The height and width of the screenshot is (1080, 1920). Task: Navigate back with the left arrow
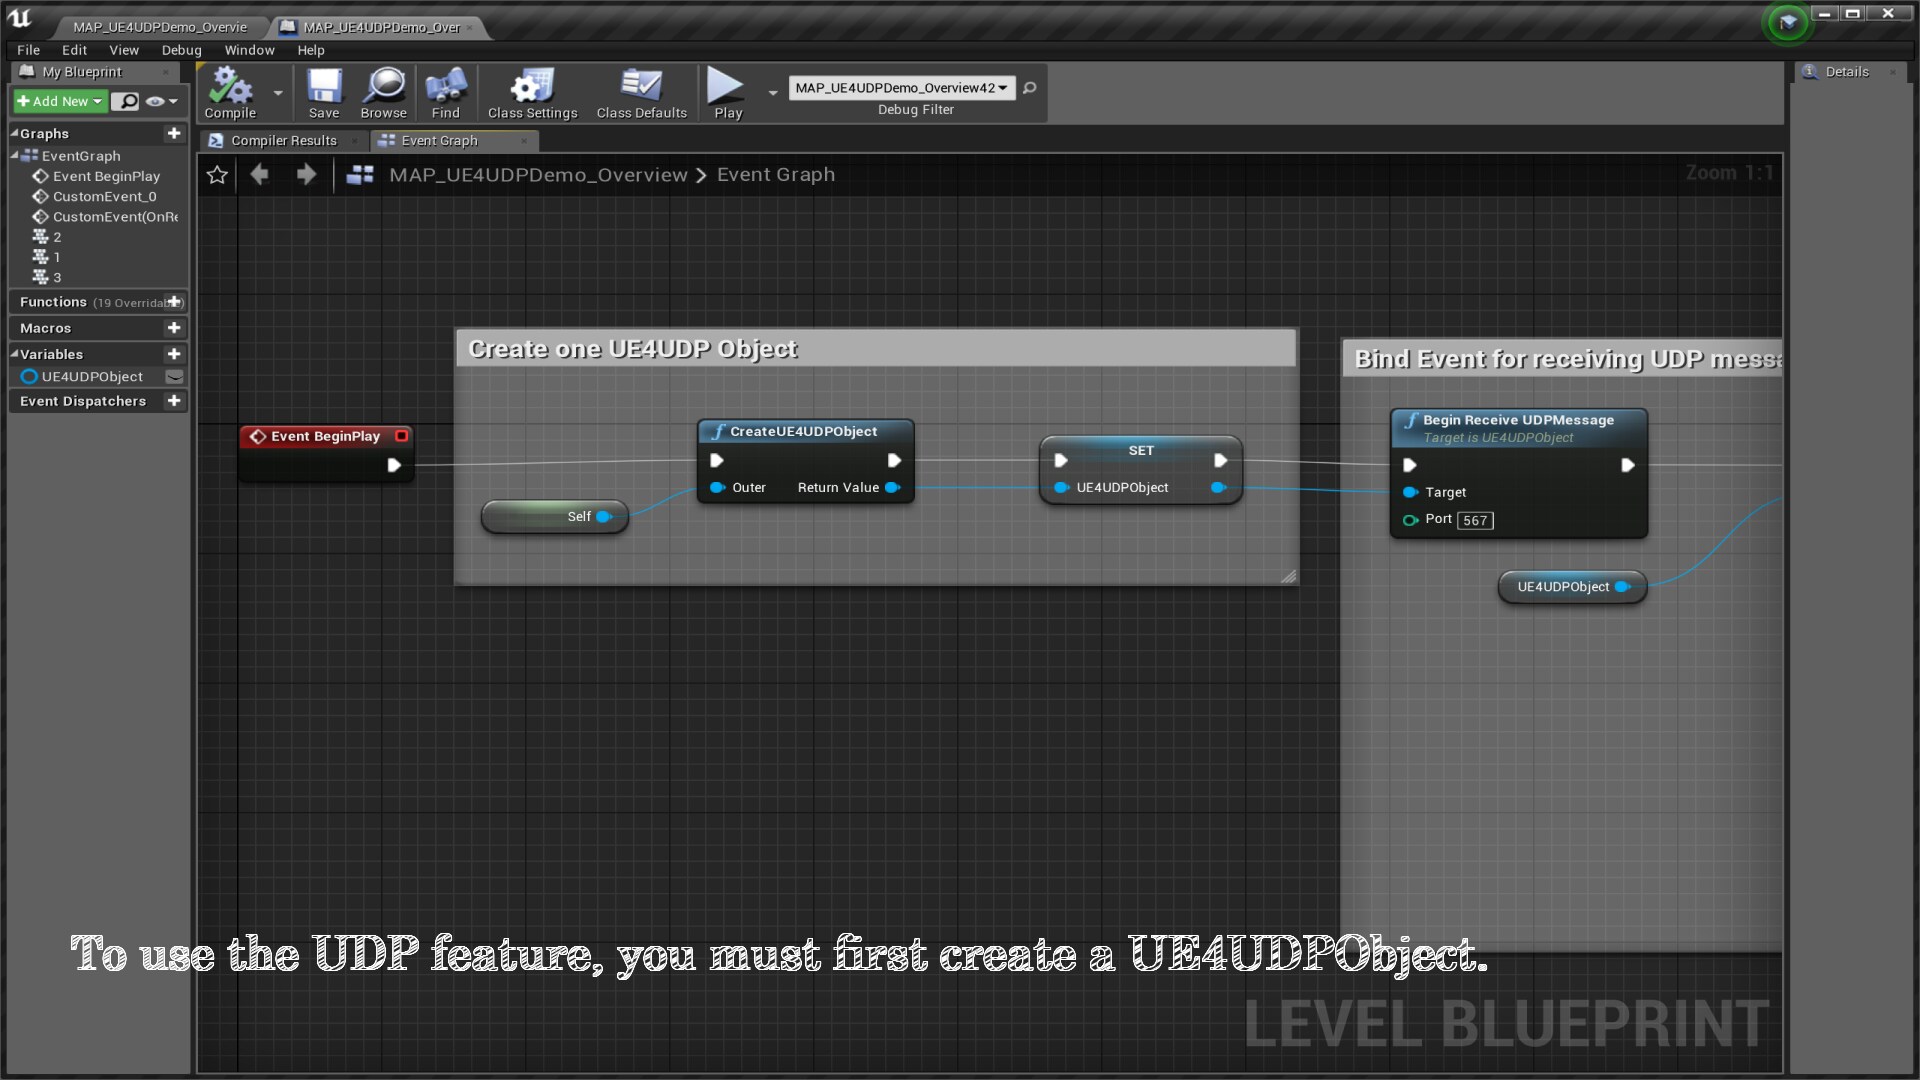tap(260, 175)
